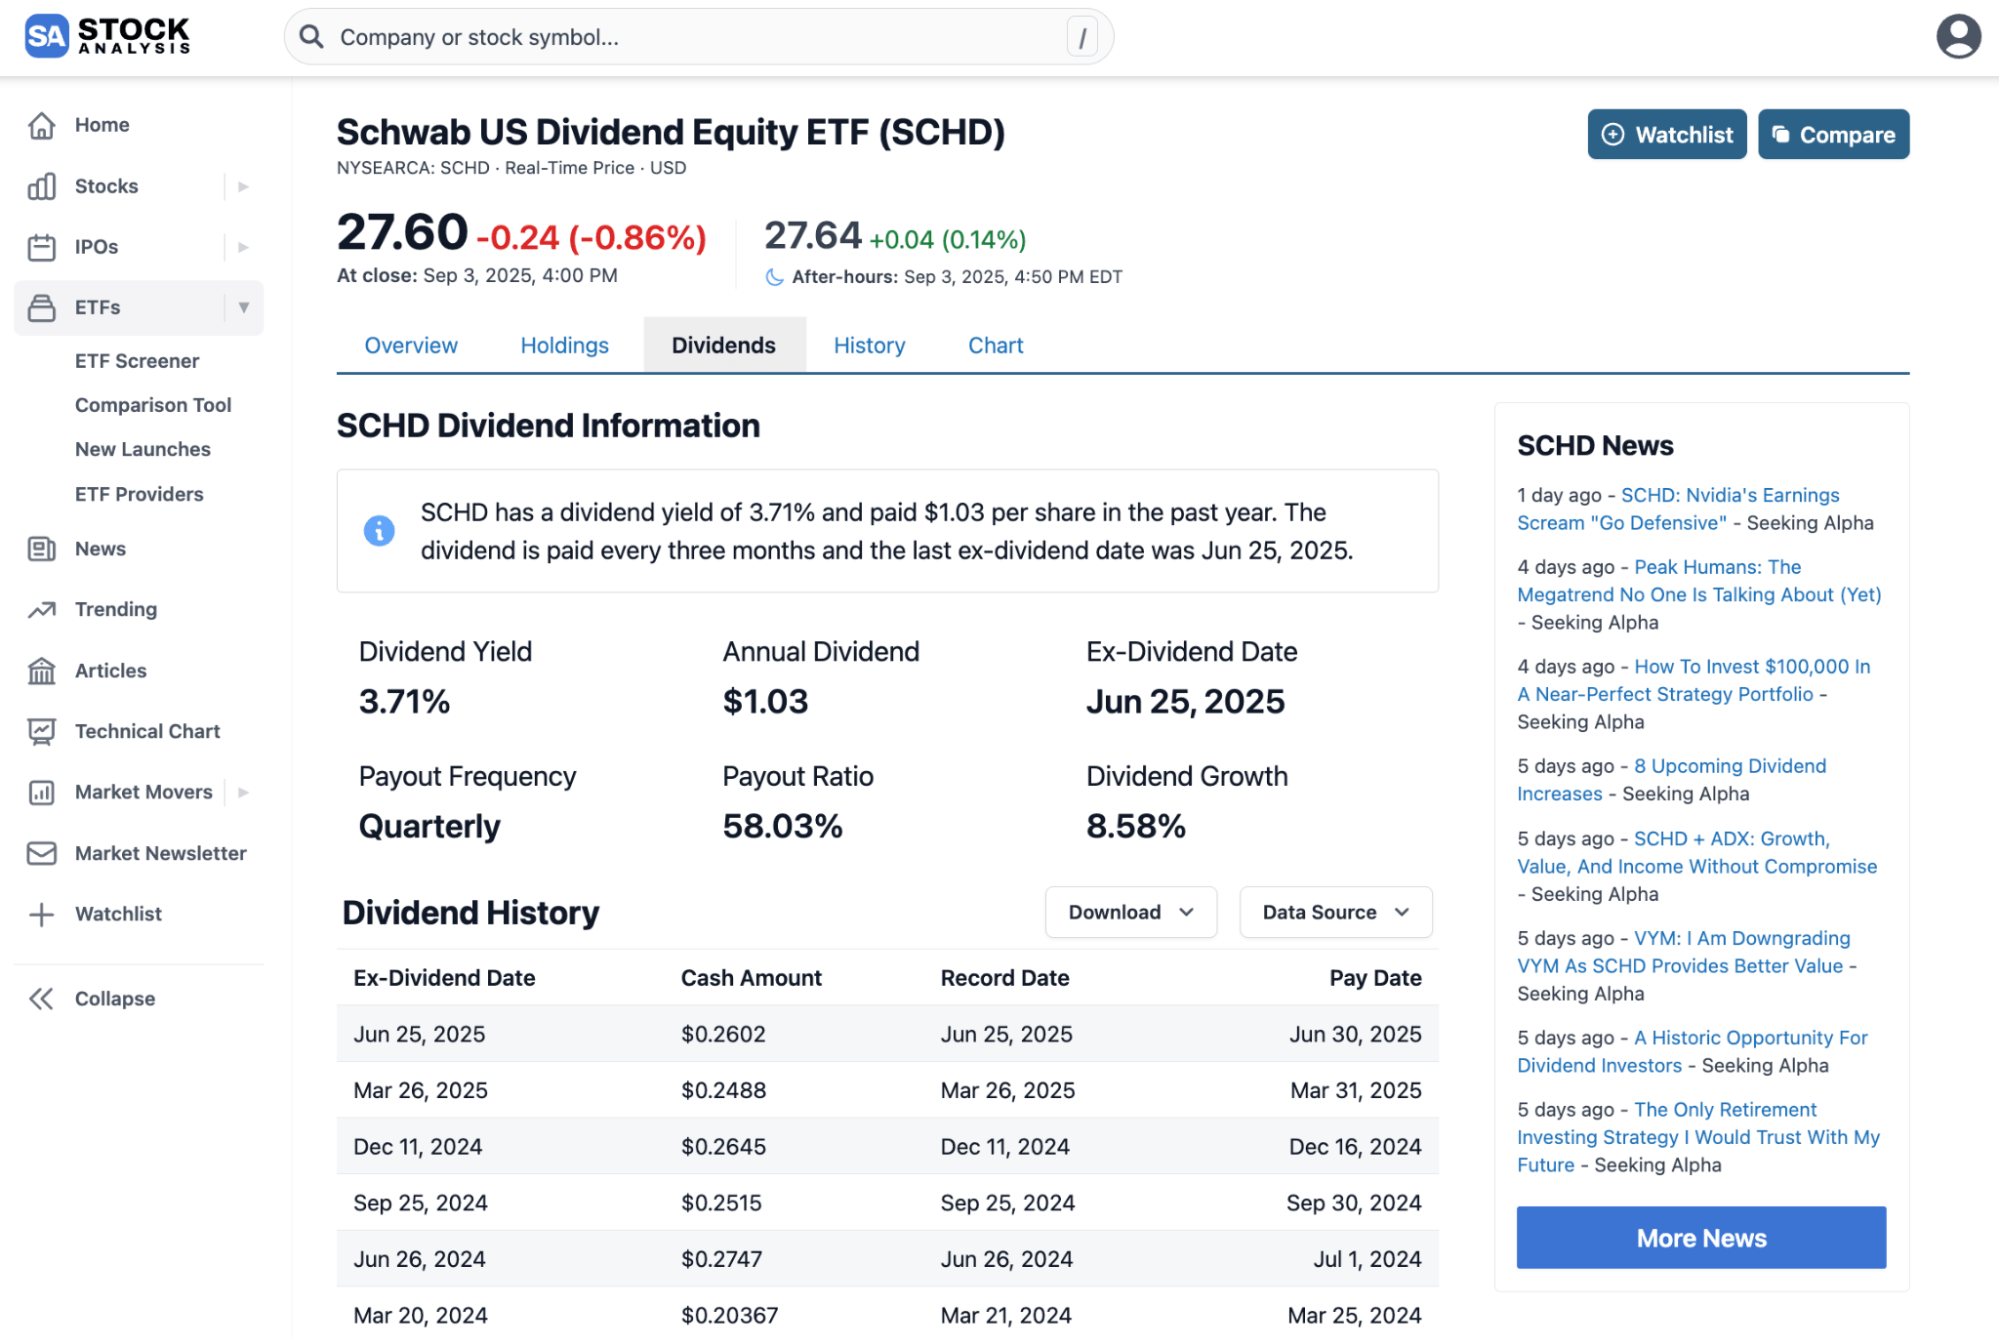This screenshot has height=1340, width=1999.
Task: Open A Historic Opportunity article link
Action: click(x=1693, y=1052)
